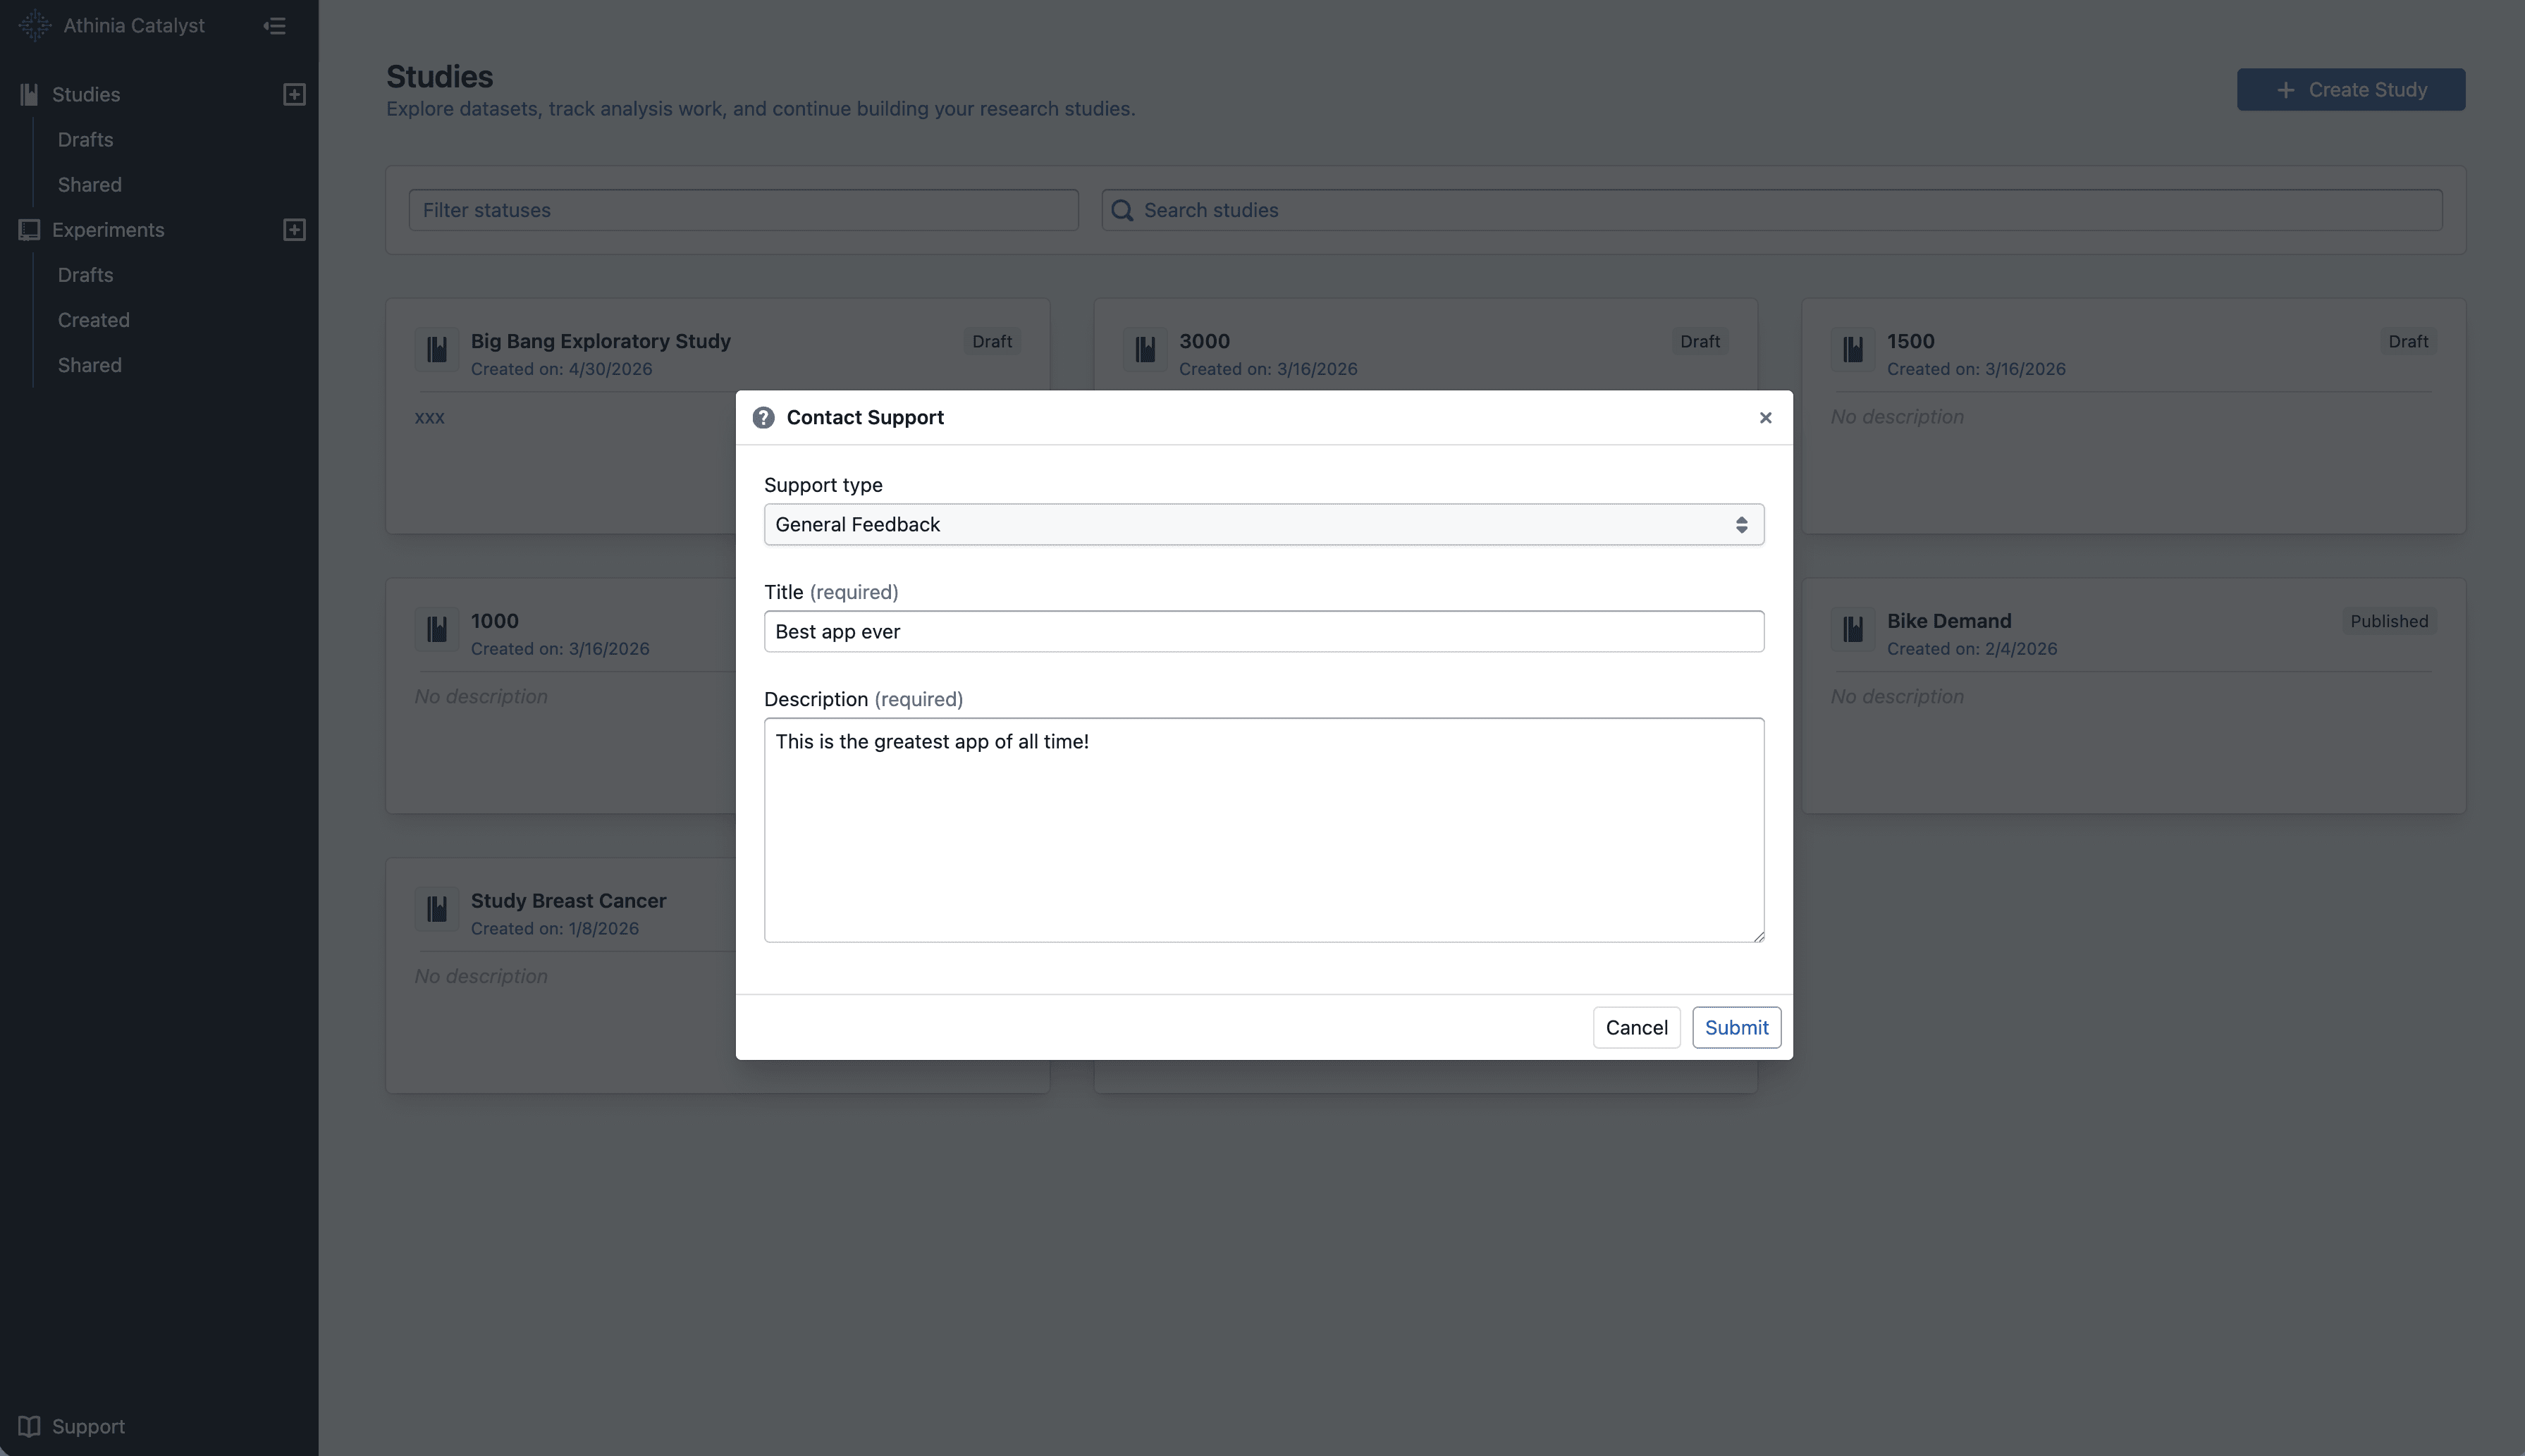Close the Contact Support dialog
This screenshot has height=1456, width=2525.
coord(1765,418)
